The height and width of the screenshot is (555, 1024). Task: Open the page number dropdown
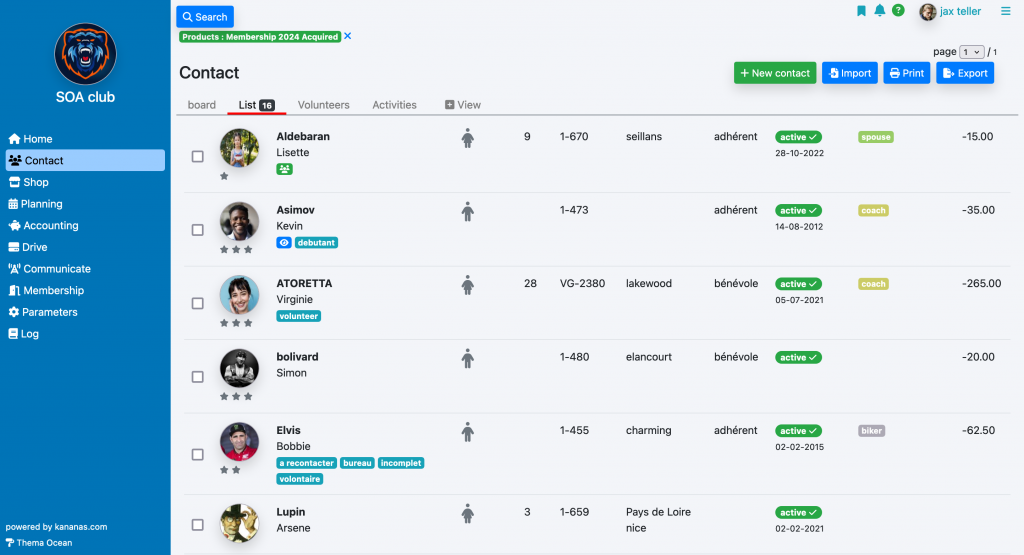tap(971, 52)
